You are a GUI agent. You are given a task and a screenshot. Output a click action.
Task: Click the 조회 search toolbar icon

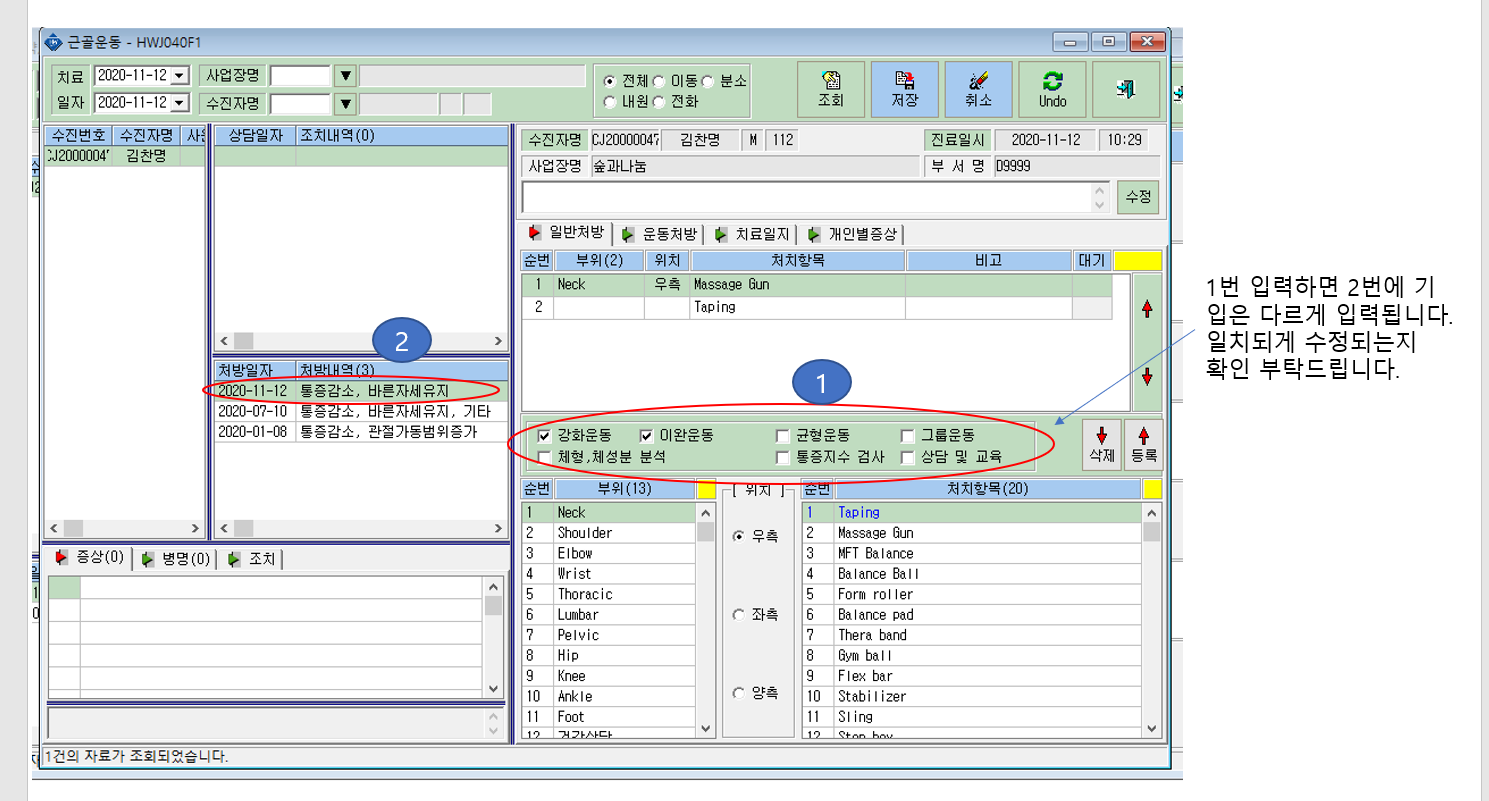pyautogui.click(x=830, y=89)
